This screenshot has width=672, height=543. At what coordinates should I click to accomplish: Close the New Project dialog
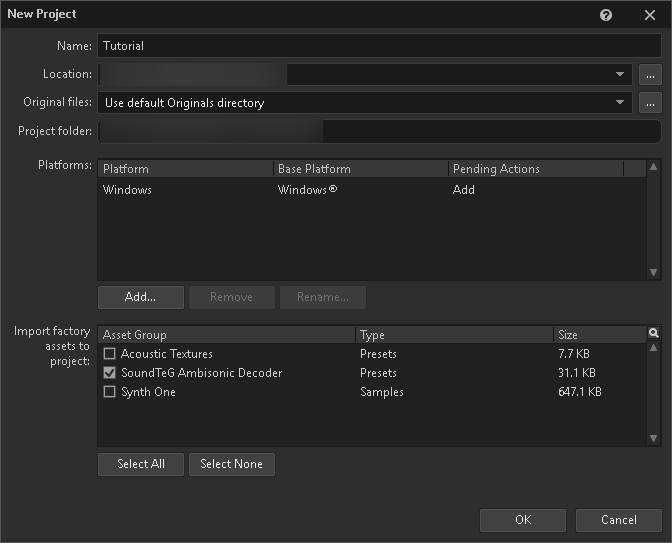[x=650, y=15]
